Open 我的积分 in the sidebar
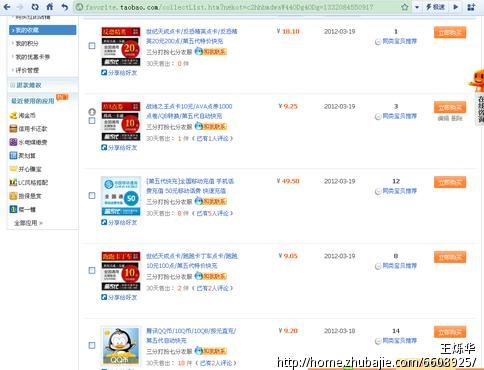The width and height of the screenshot is (484, 370). [x=27, y=43]
